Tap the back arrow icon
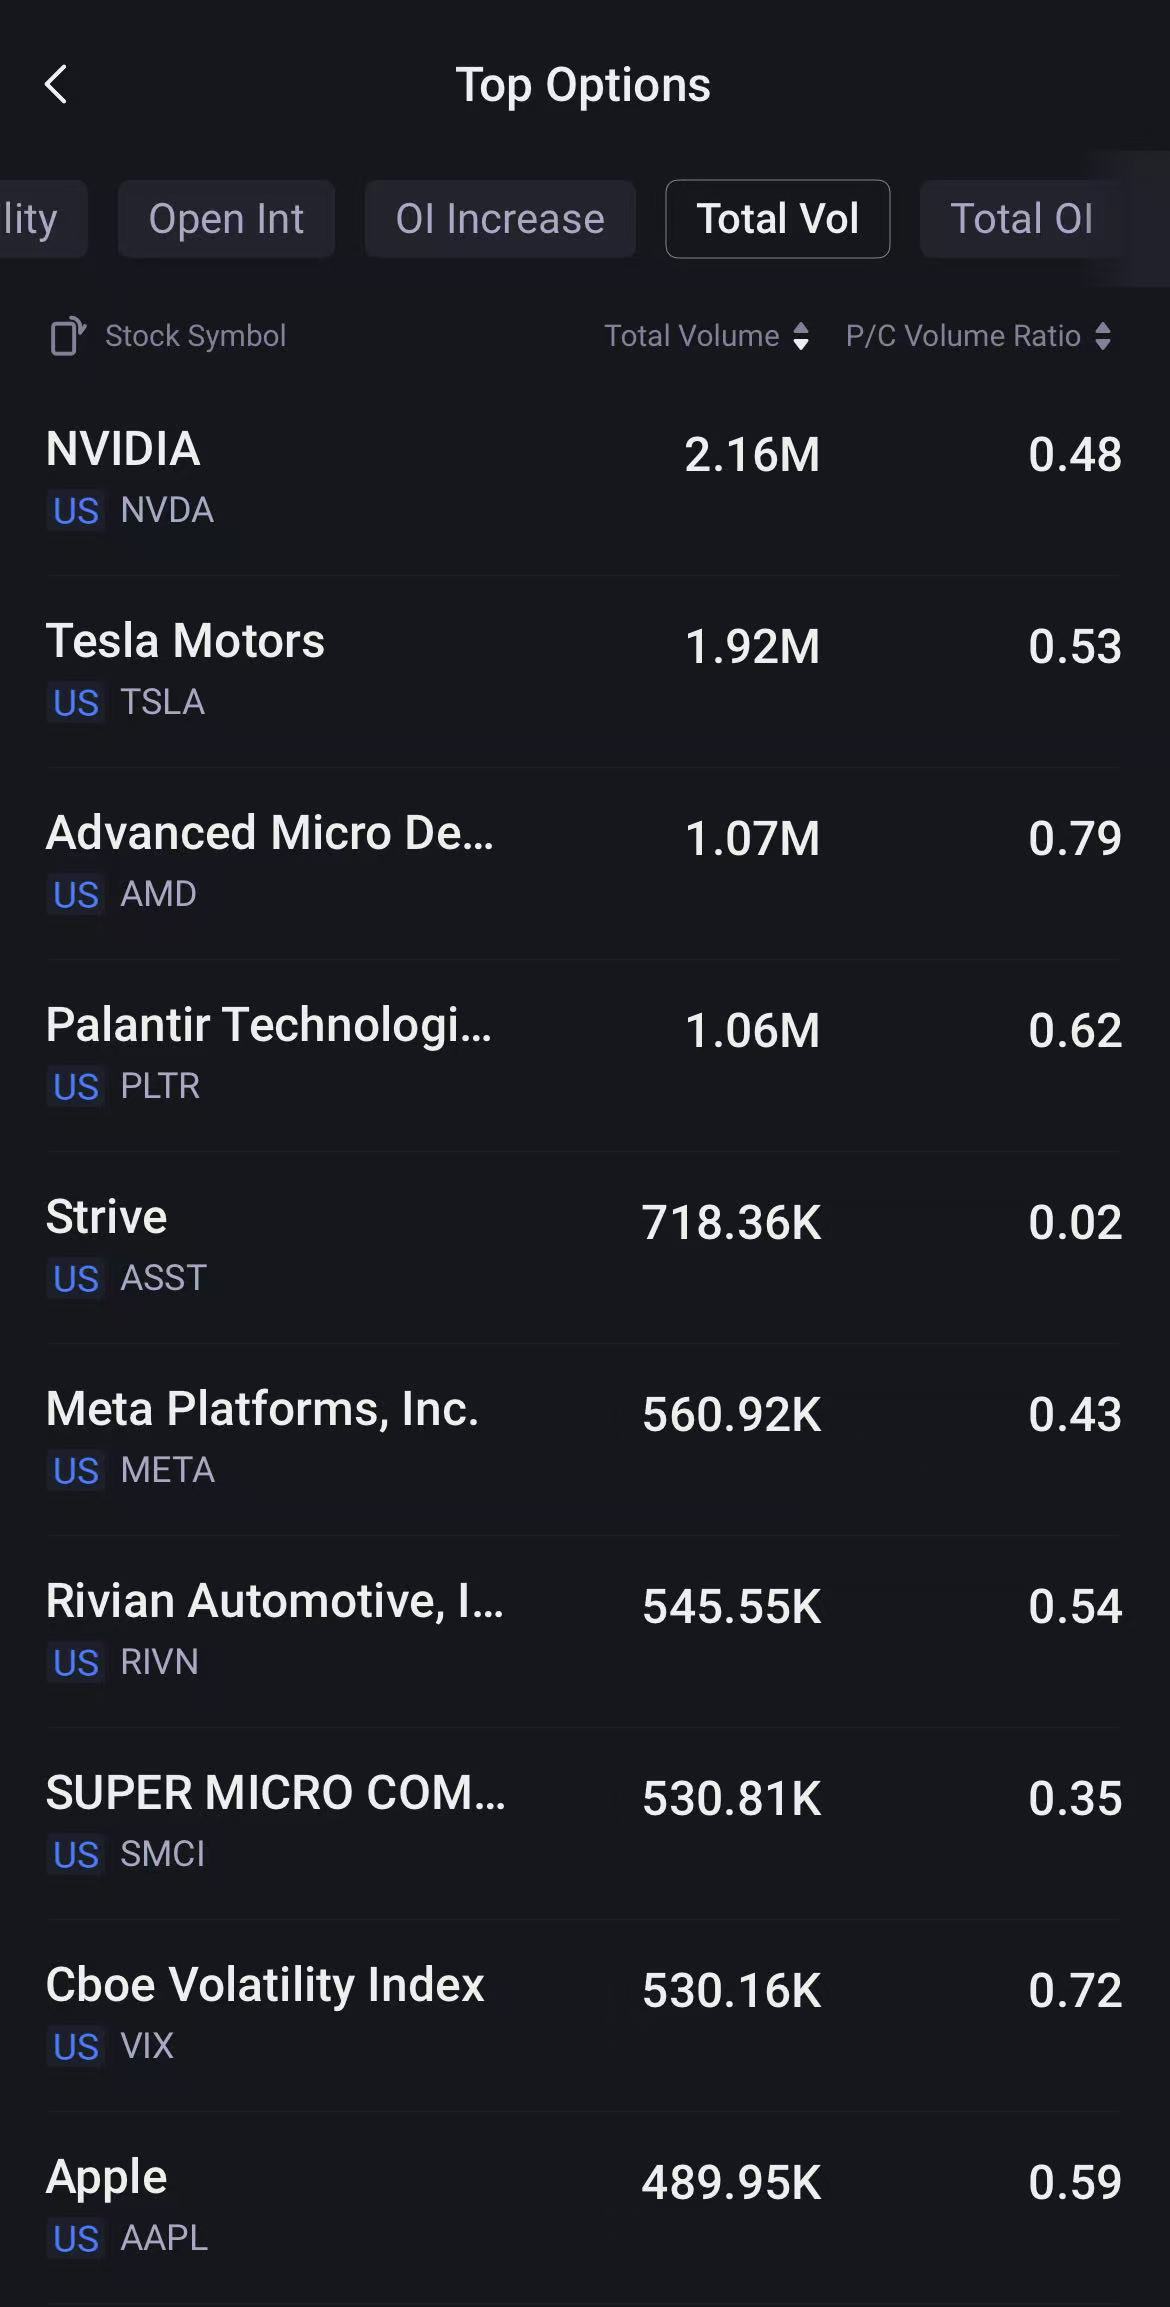 point(56,85)
